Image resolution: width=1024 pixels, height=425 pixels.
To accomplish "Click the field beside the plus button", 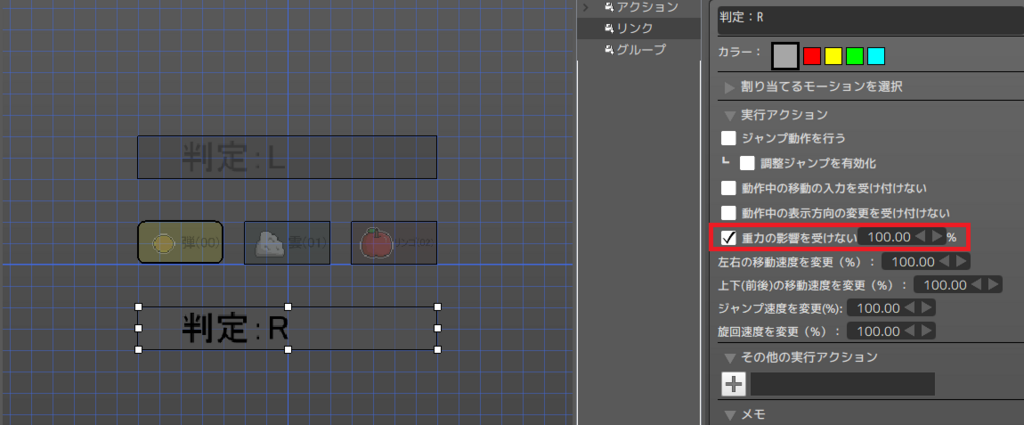I will pyautogui.click(x=842, y=385).
